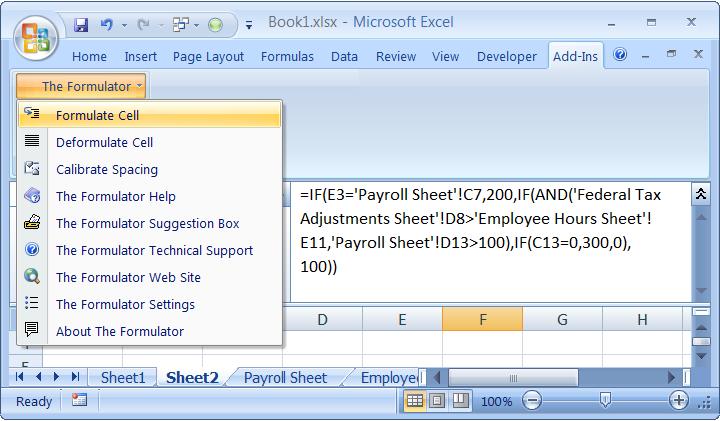Select the Sheet2 worksheet tab
The width and height of the screenshot is (720, 421).
coord(192,378)
